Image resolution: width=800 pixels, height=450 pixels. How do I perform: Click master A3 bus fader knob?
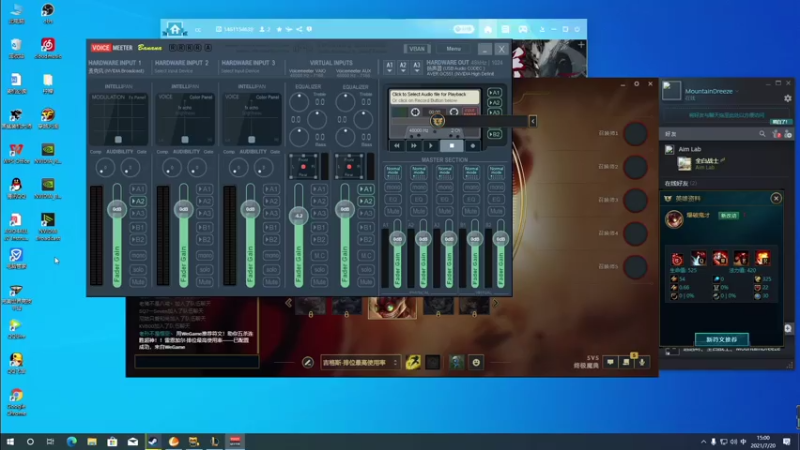click(449, 239)
